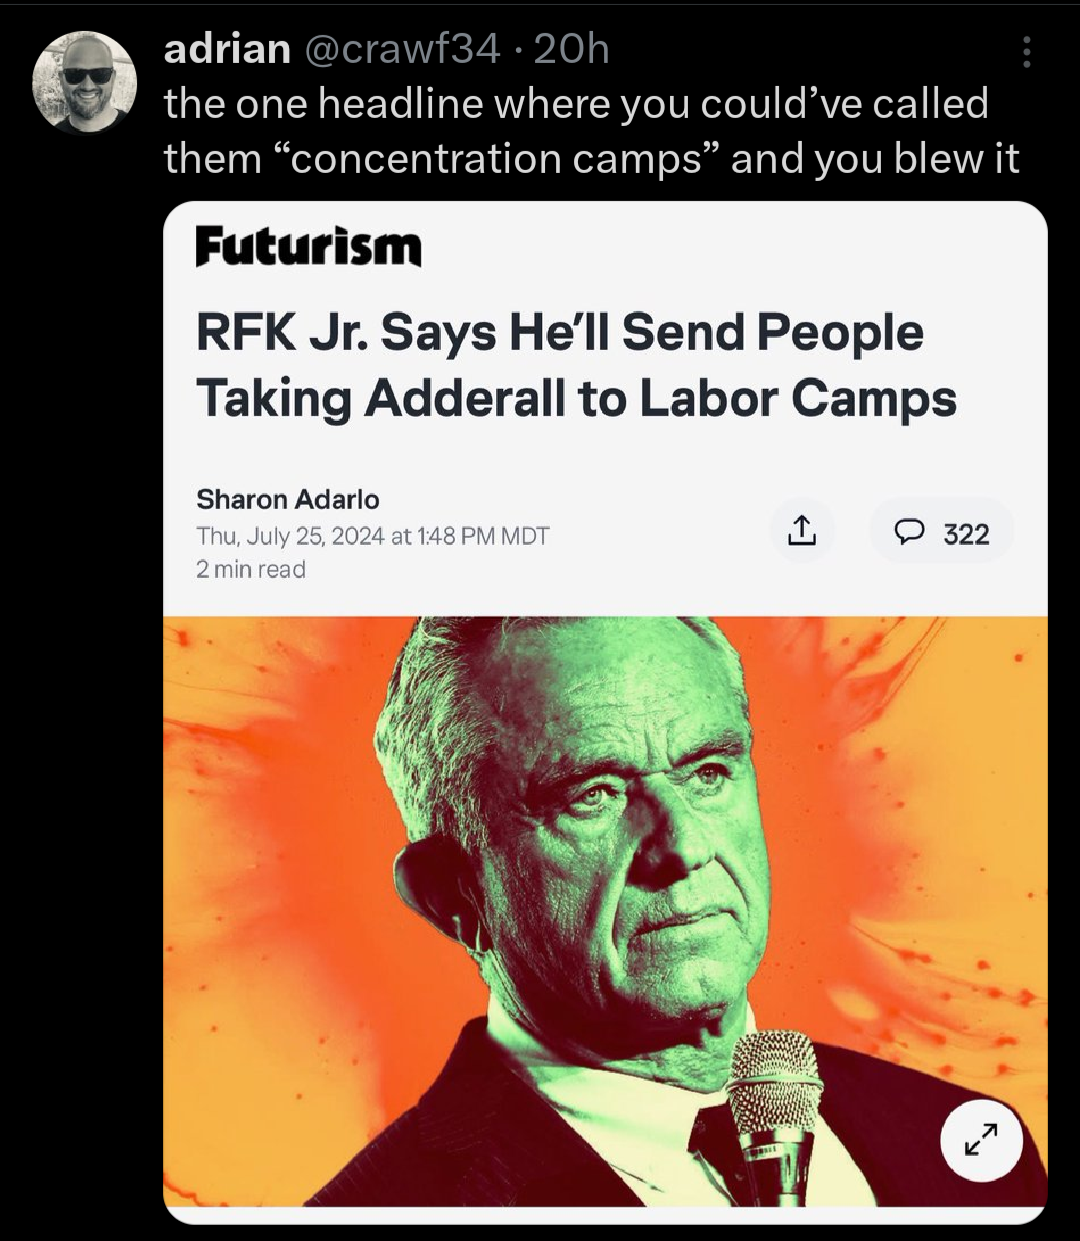Click the 2 min read label

click(251, 570)
